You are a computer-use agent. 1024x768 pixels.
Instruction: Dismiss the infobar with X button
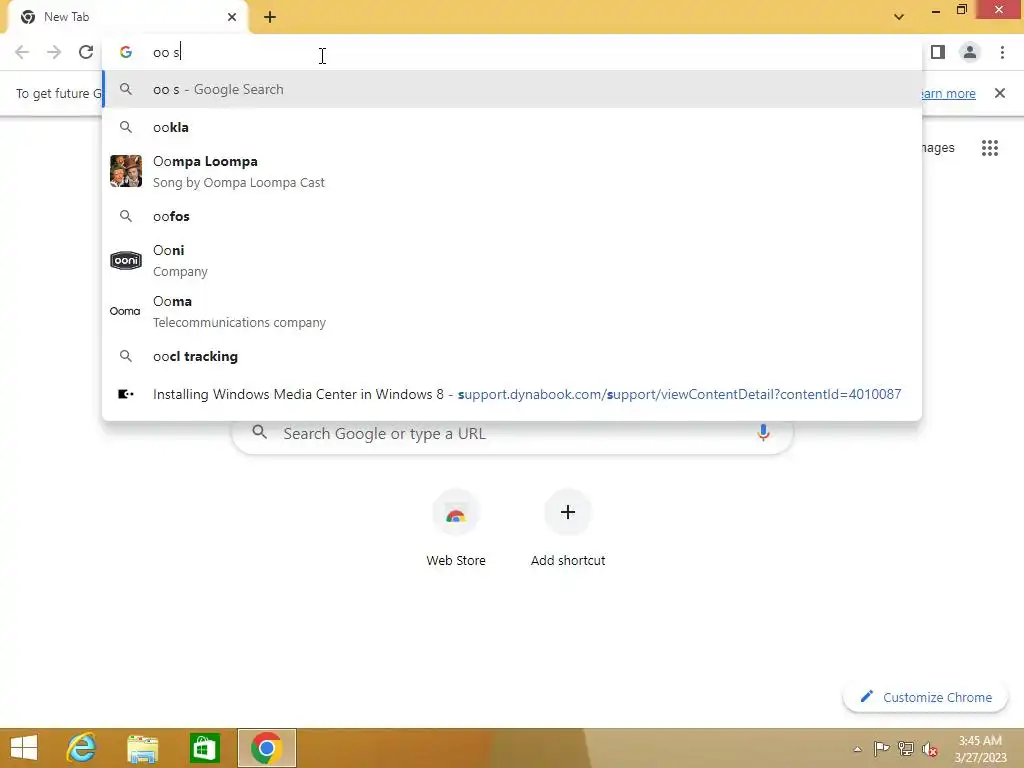pos(1000,93)
